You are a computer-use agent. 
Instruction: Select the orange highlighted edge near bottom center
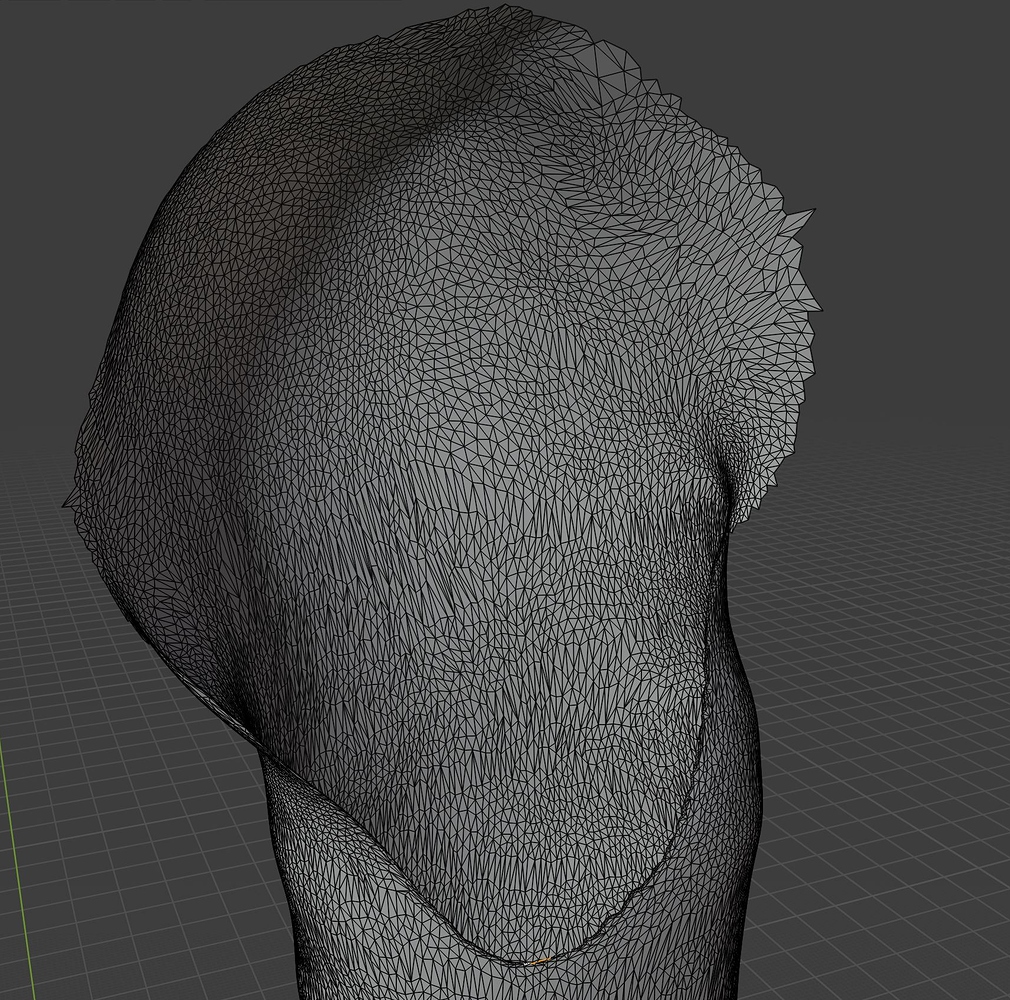pyautogui.click(x=541, y=960)
